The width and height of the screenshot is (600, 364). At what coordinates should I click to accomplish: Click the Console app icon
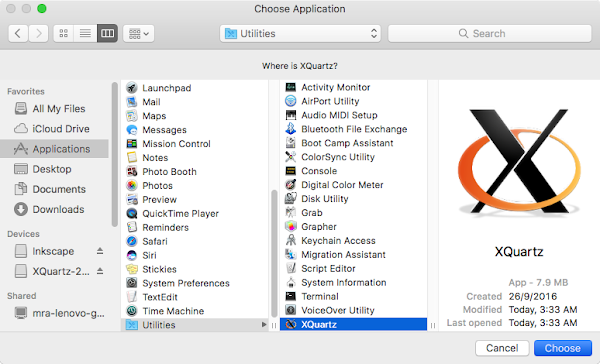pos(291,171)
